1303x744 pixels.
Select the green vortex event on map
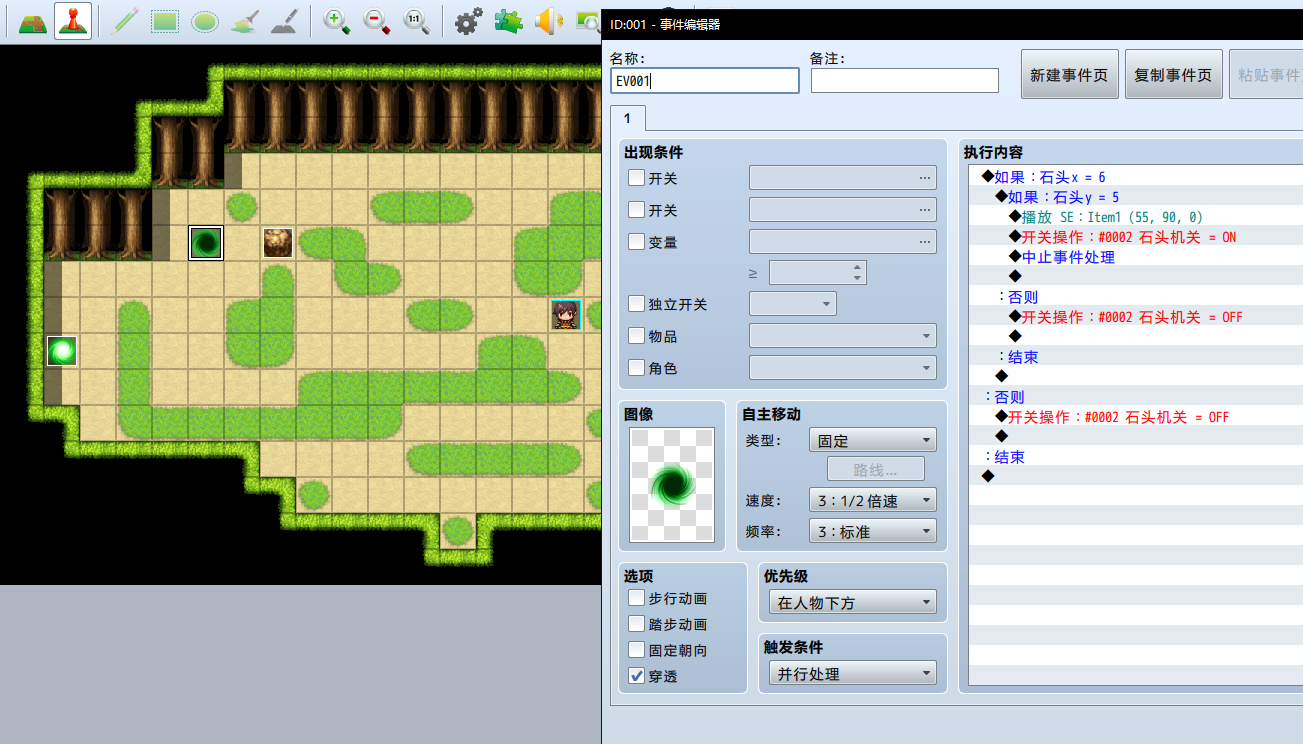(206, 242)
